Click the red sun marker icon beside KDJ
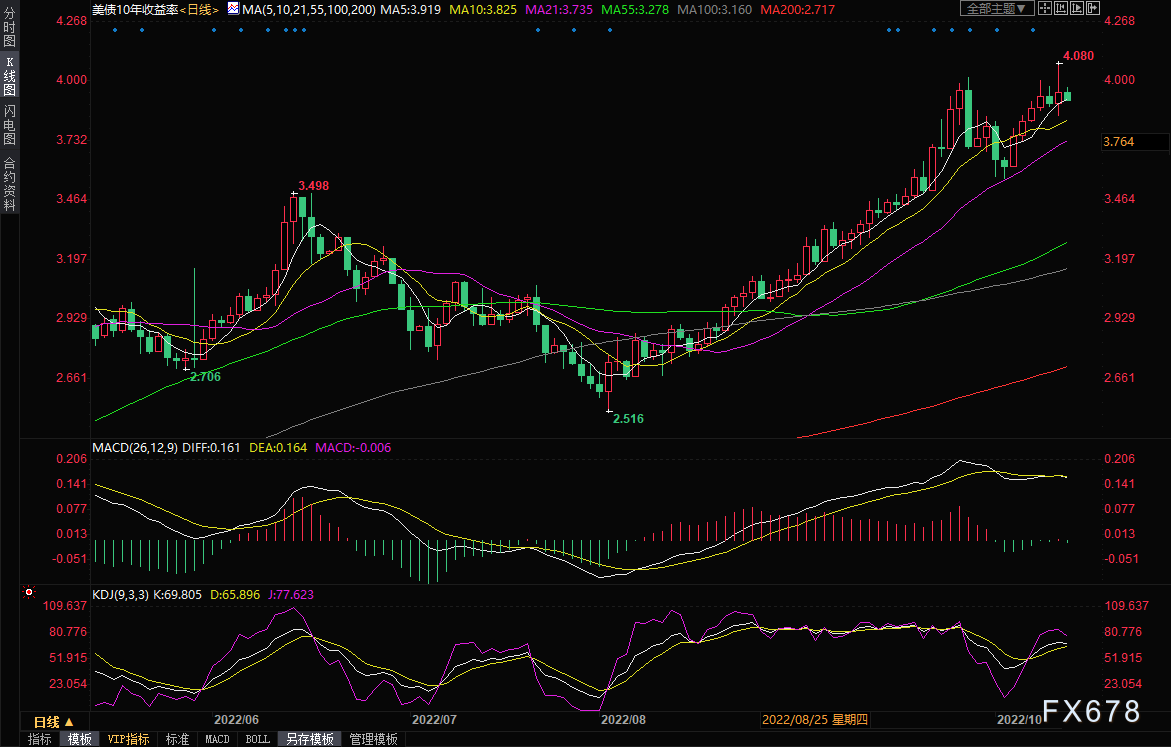 point(29,592)
